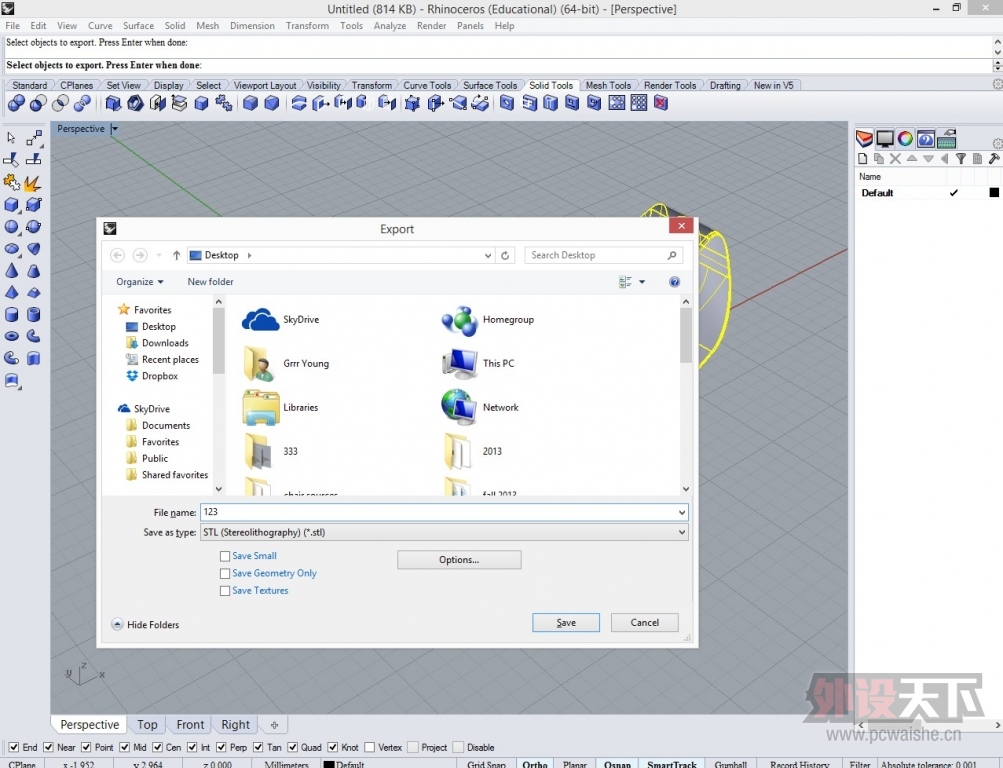Click the Fillet Edge cube icon

pyautogui.click(x=250, y=103)
